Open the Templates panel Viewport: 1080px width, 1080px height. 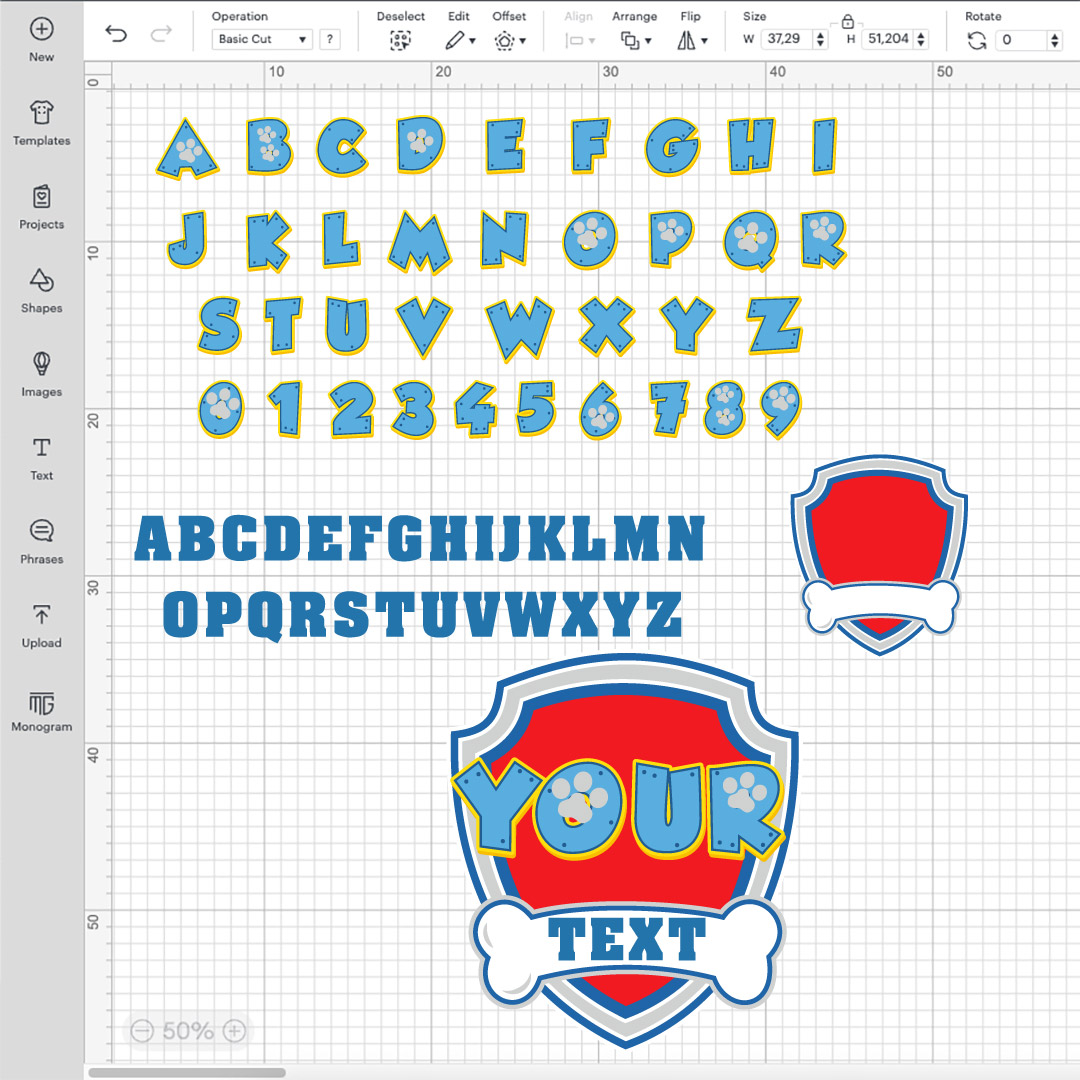(41, 122)
